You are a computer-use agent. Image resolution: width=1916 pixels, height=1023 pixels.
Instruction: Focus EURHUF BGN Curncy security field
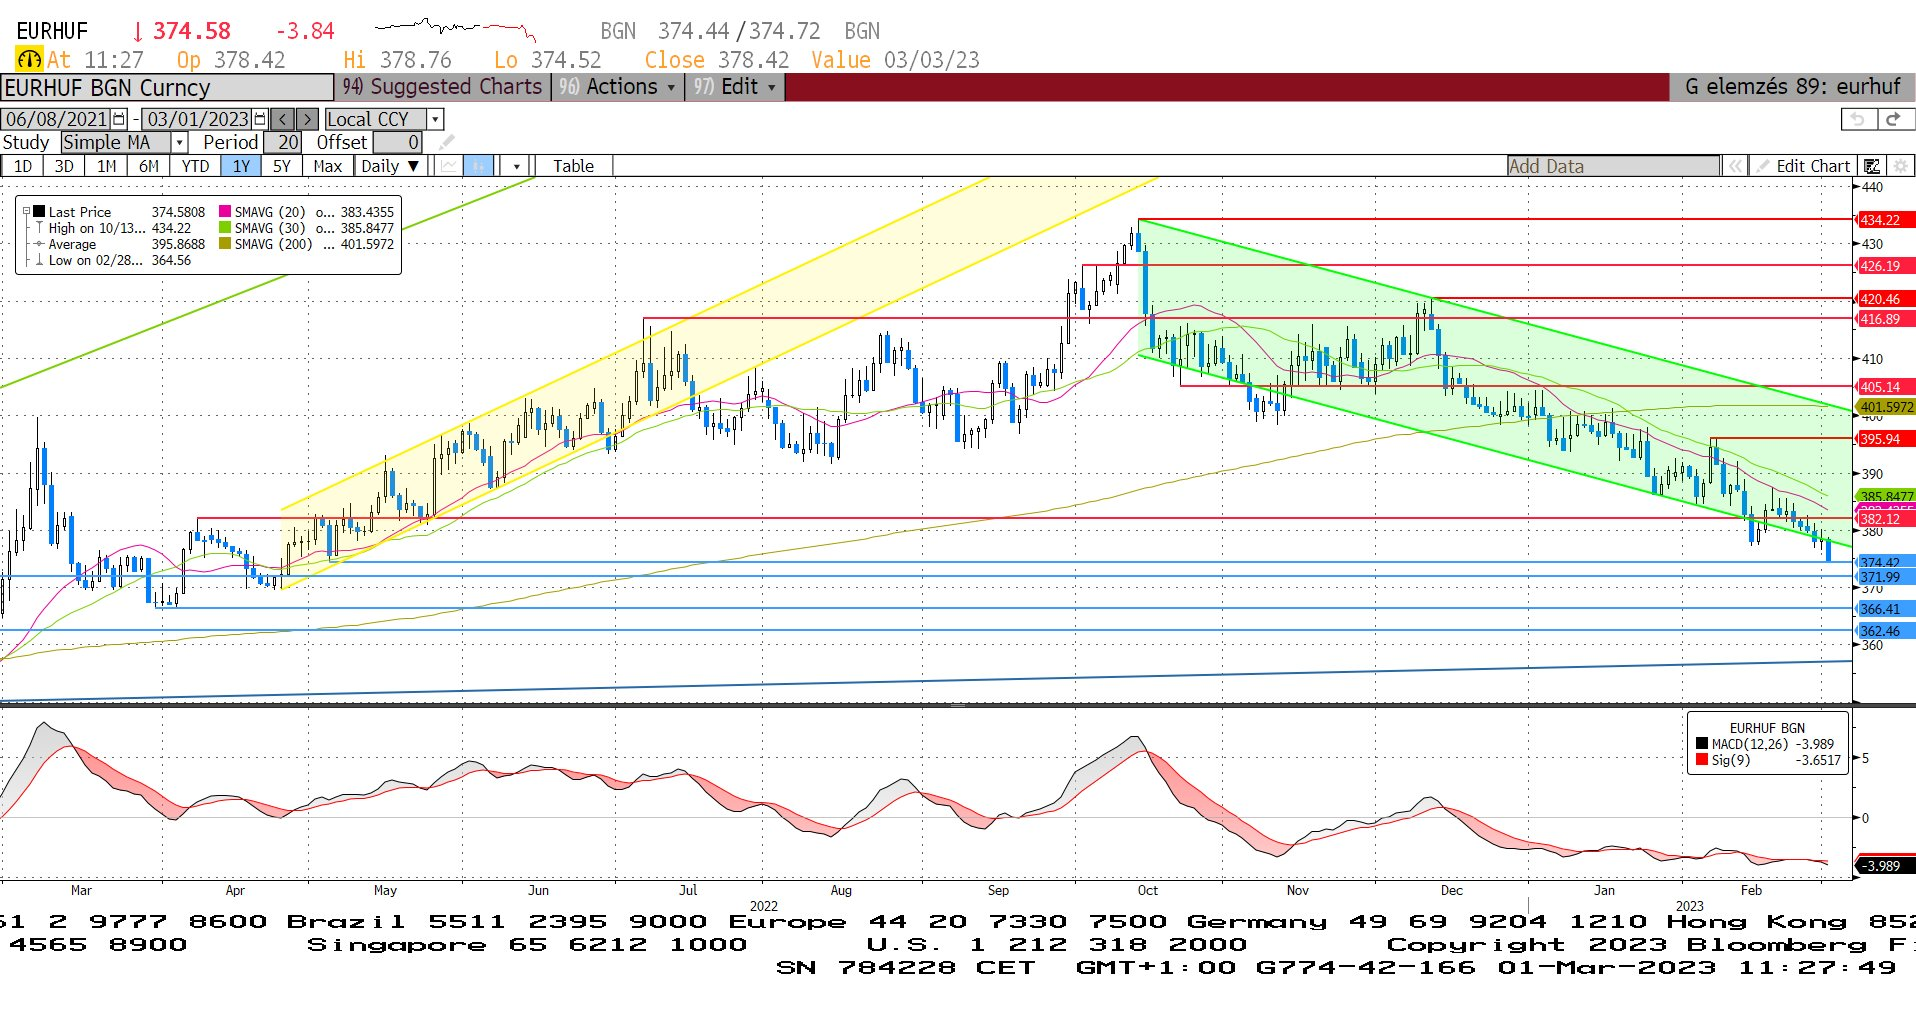[167, 88]
